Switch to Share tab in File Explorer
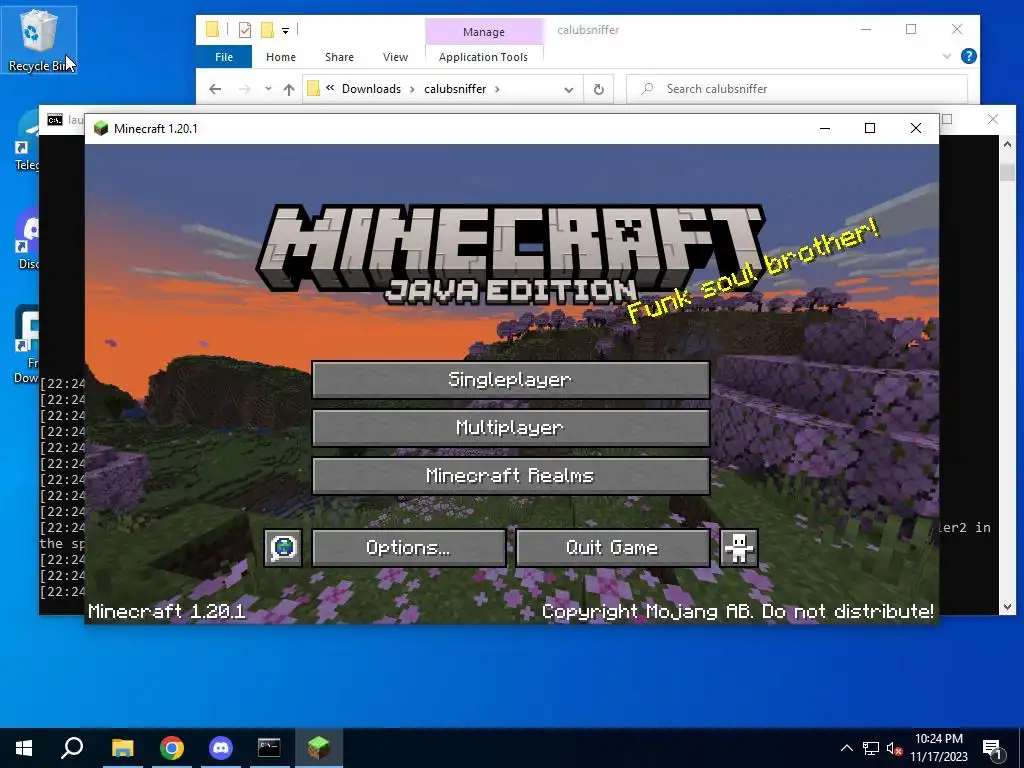Screen dimensions: 1024x768 click(x=340, y=57)
